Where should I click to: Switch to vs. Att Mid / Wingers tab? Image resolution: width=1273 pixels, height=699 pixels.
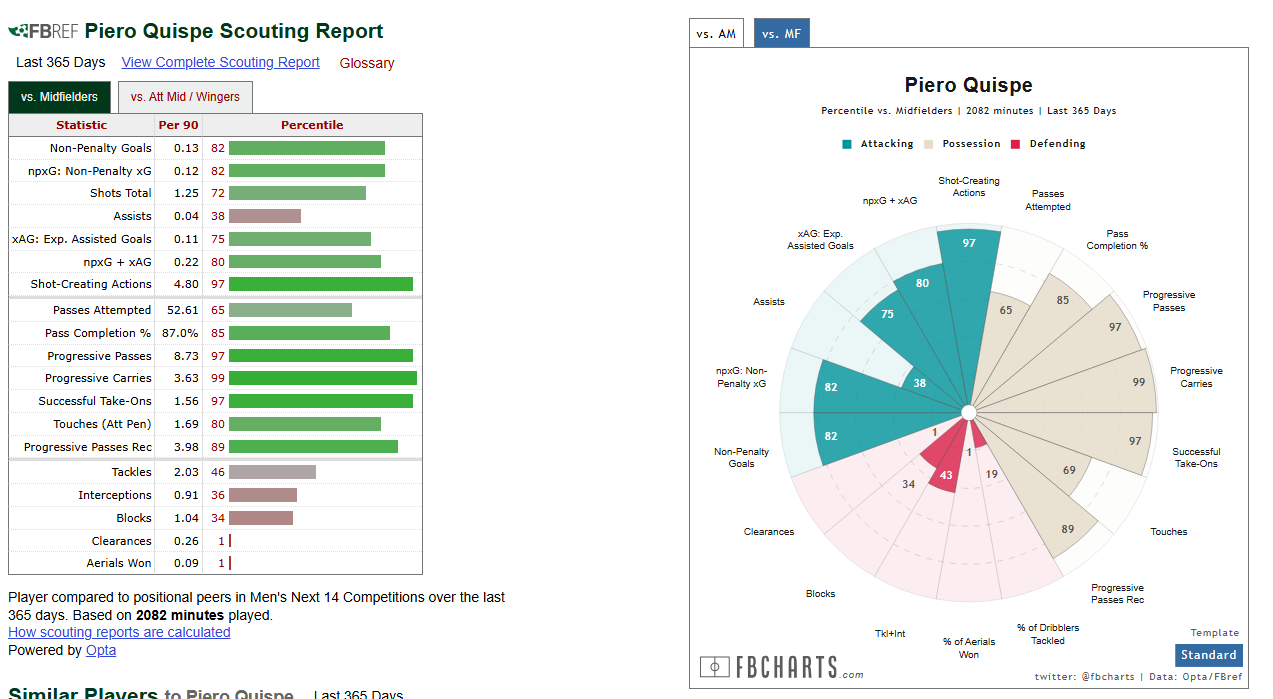[x=185, y=97]
